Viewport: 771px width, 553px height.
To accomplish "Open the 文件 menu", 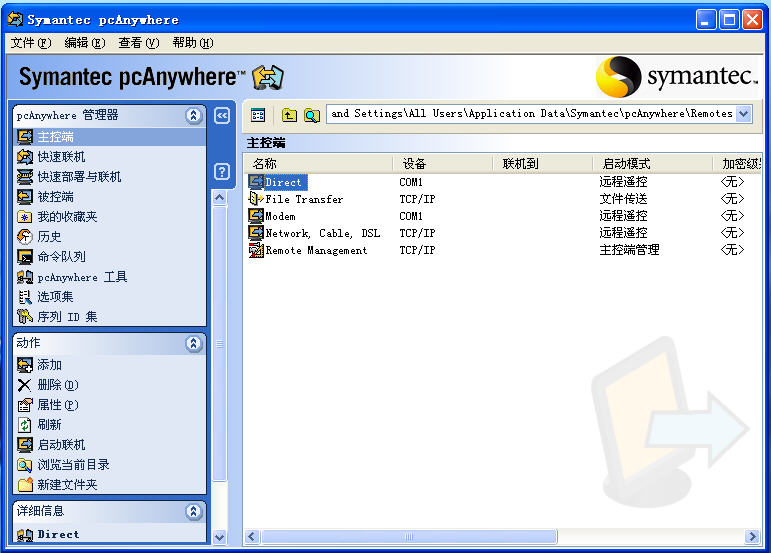I will pyautogui.click(x=30, y=43).
